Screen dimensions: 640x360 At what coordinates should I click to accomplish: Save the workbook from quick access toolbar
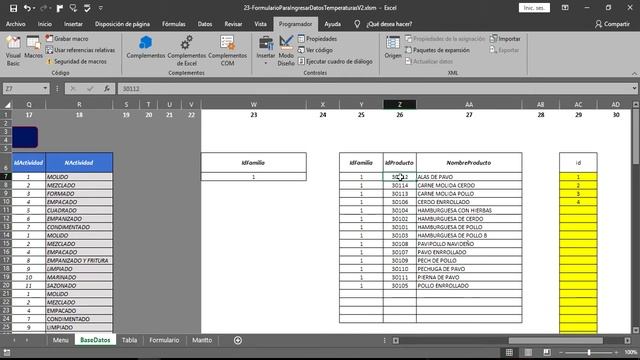13,8
